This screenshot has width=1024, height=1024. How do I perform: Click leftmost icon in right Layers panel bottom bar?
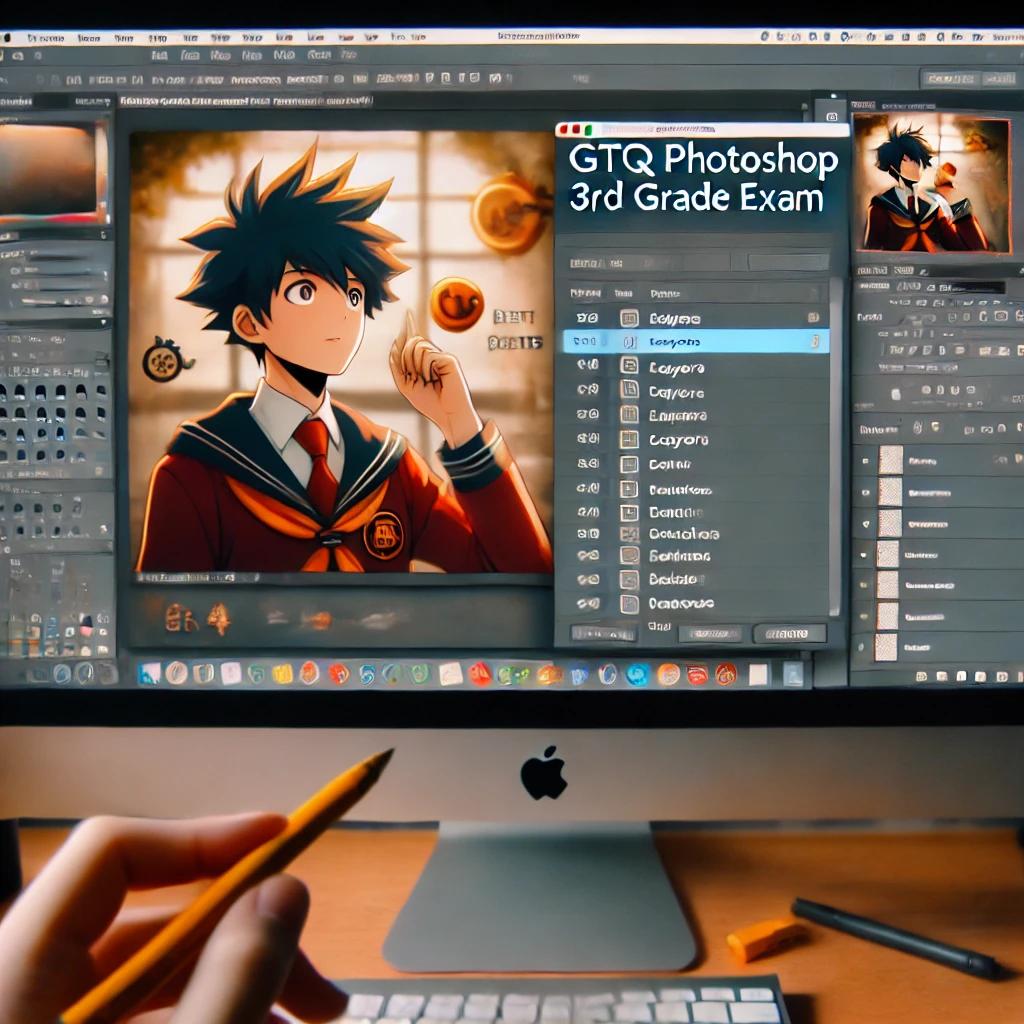tap(921, 677)
